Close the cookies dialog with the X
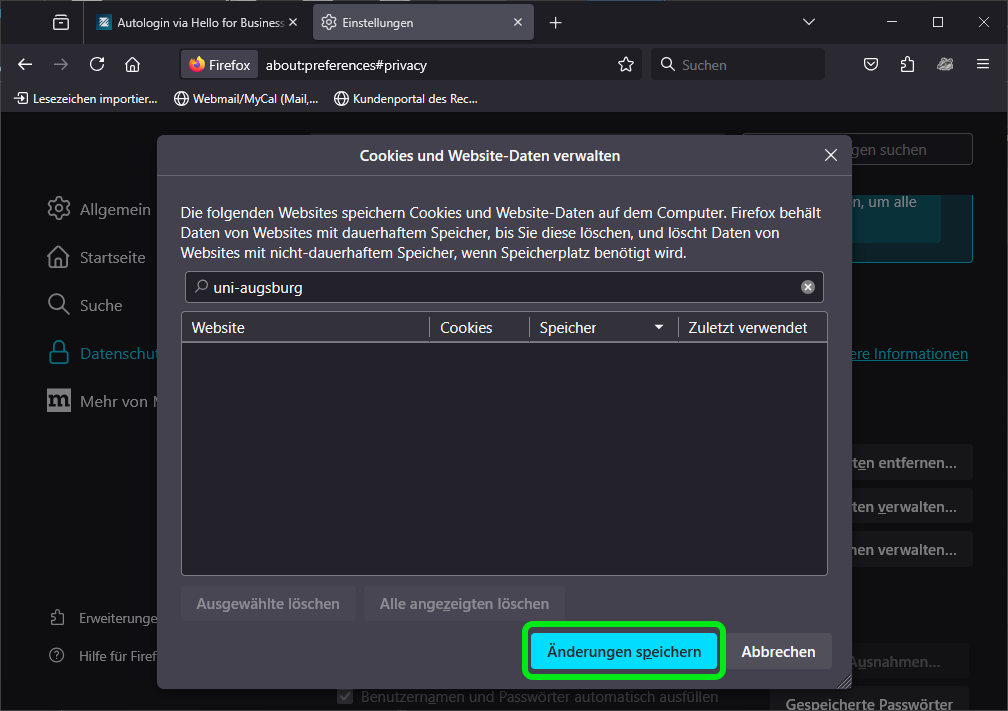This screenshot has width=1008, height=711. (x=830, y=156)
